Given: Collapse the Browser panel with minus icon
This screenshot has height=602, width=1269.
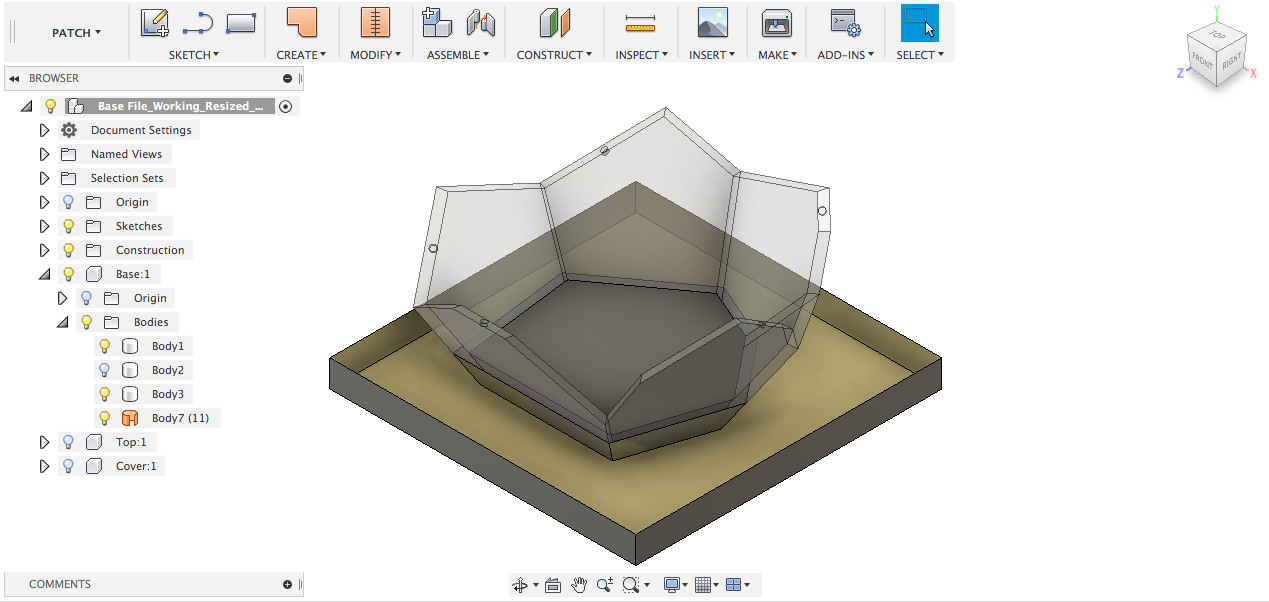Looking at the screenshot, I should [288, 78].
